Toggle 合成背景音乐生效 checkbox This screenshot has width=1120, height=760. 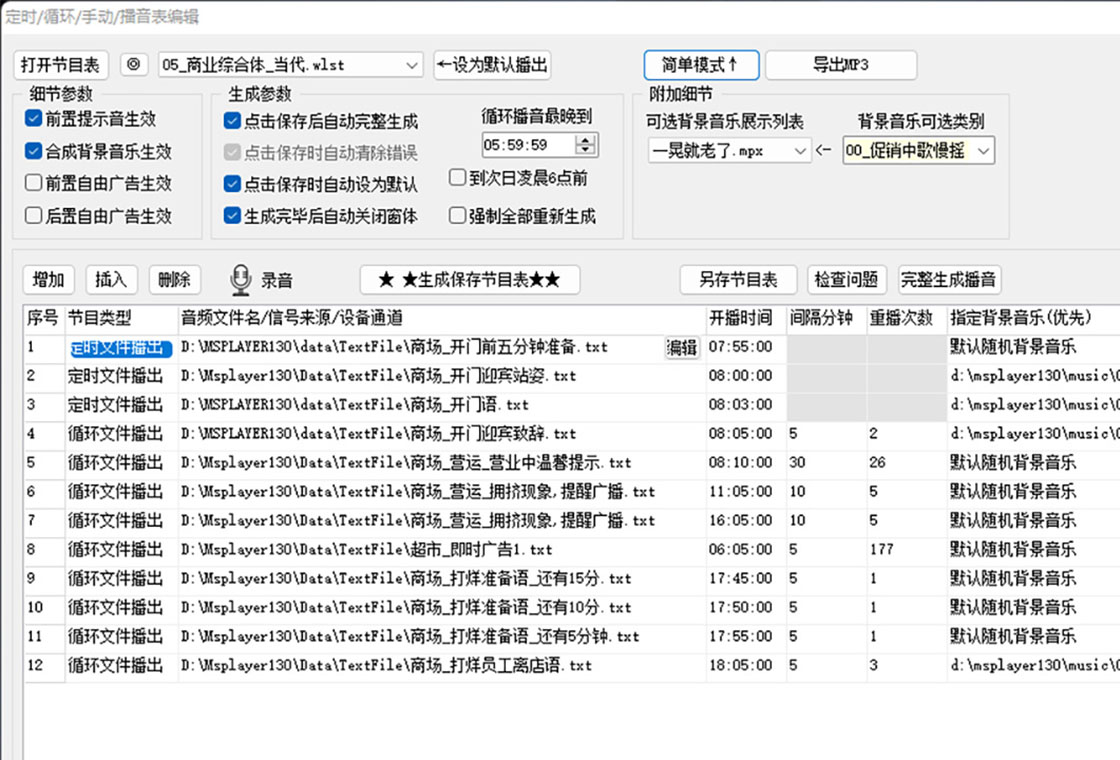[34, 151]
